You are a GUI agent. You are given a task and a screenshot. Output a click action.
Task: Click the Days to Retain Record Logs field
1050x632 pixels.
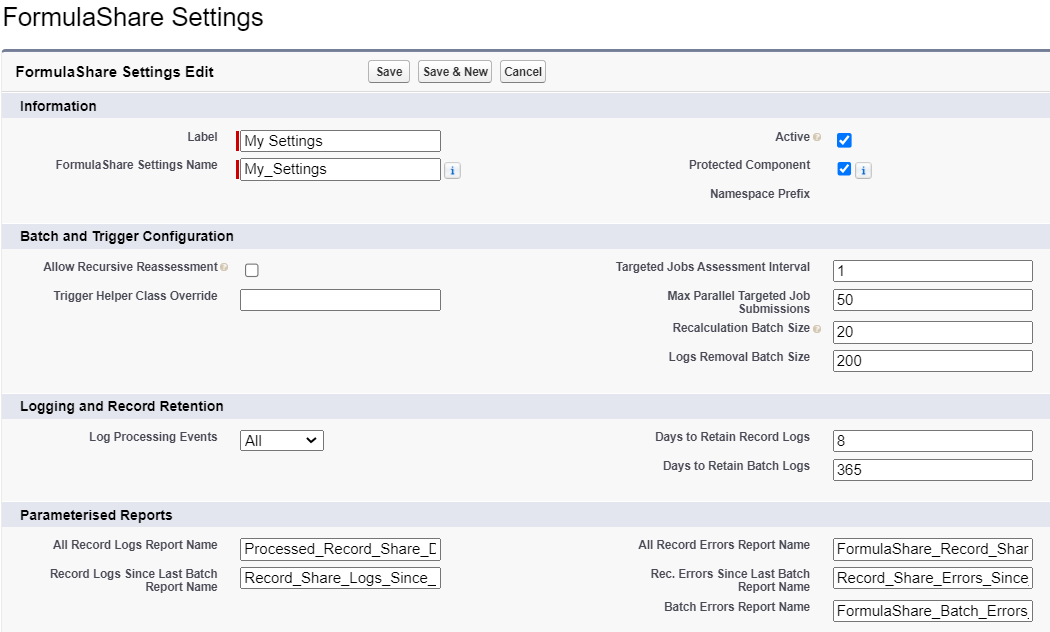(932, 440)
